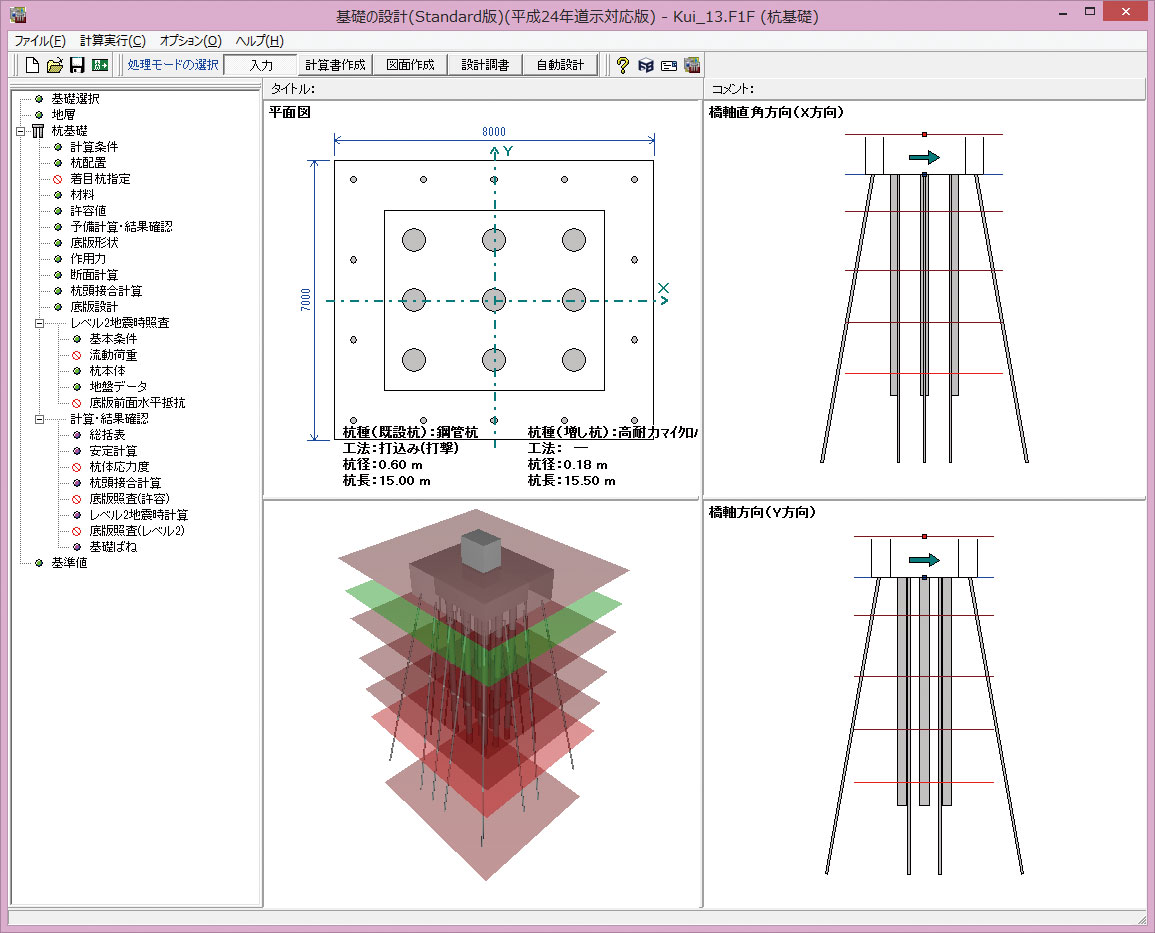This screenshot has width=1155, height=933.
Task: Open the オプション(O) menu
Action: 191,41
